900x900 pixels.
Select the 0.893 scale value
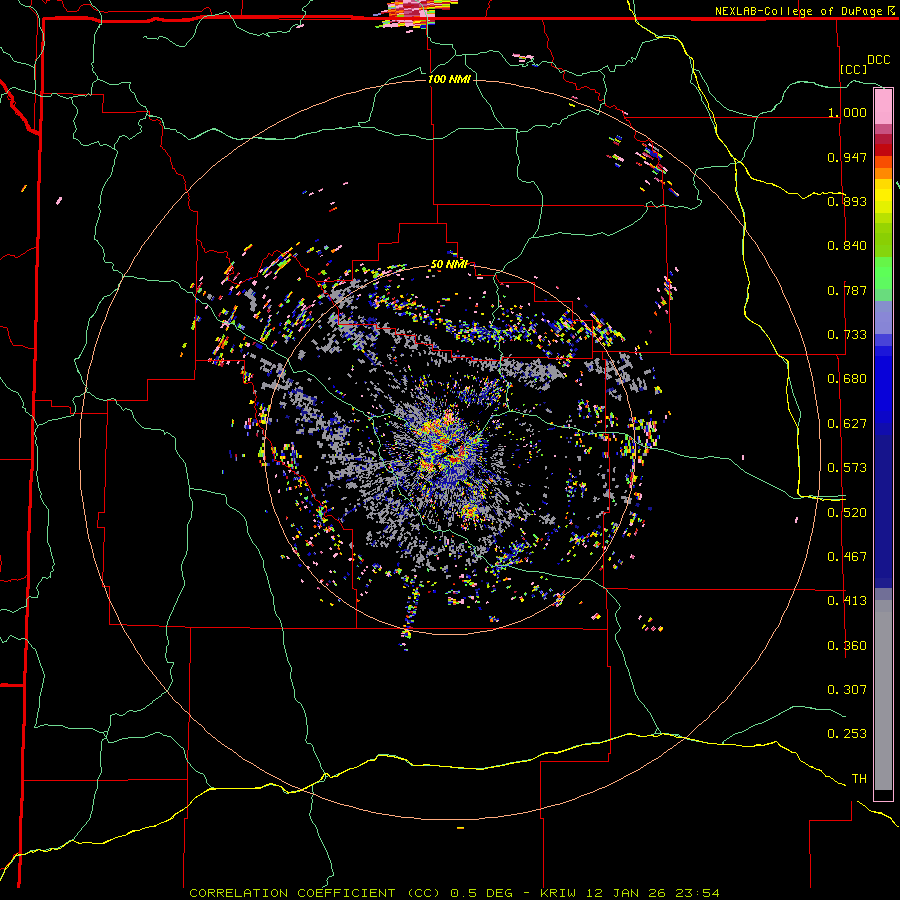(x=847, y=201)
